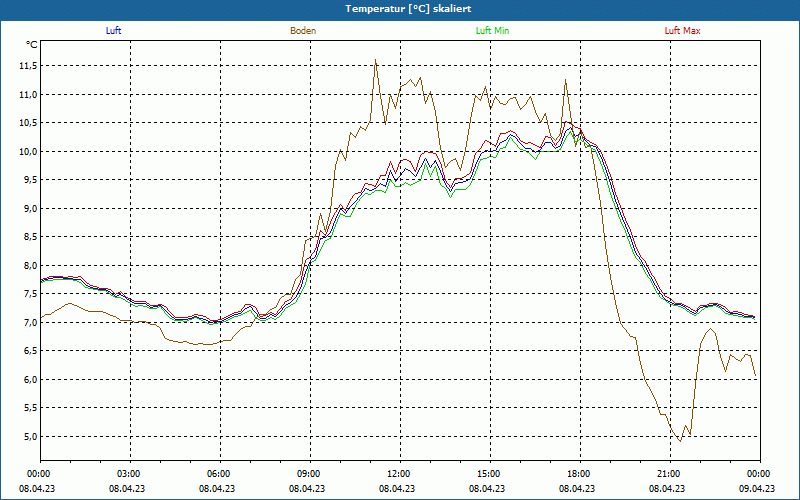Click the '09:00' time axis label
800x500 pixels.
point(310,474)
